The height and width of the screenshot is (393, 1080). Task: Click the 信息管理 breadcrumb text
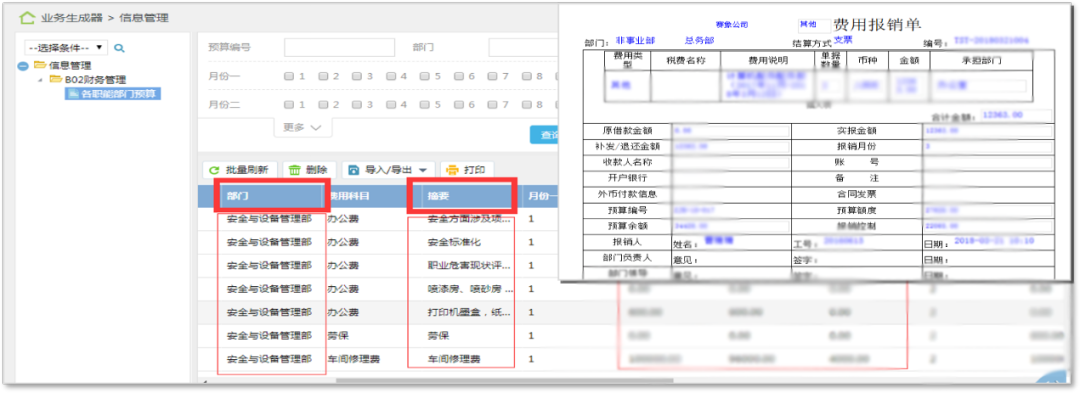point(143,17)
